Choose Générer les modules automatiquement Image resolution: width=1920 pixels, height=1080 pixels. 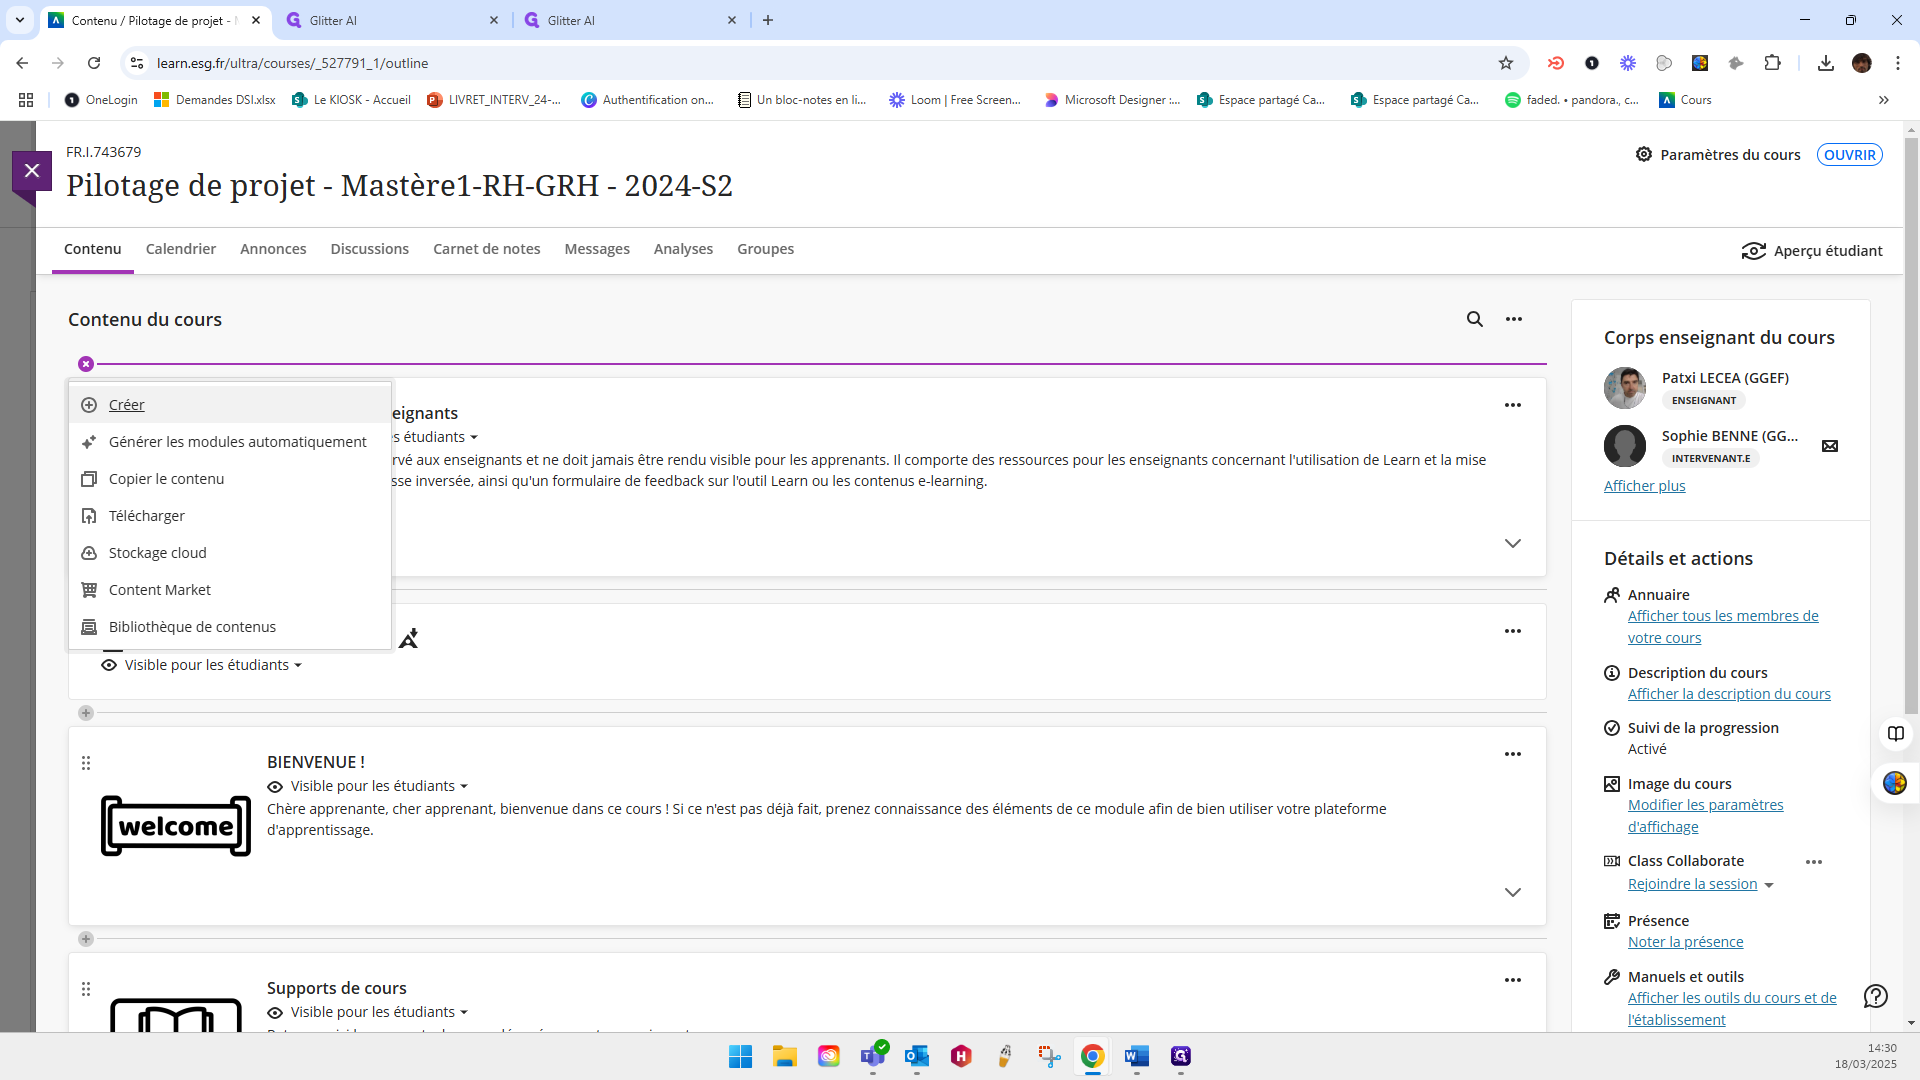[x=229, y=442]
